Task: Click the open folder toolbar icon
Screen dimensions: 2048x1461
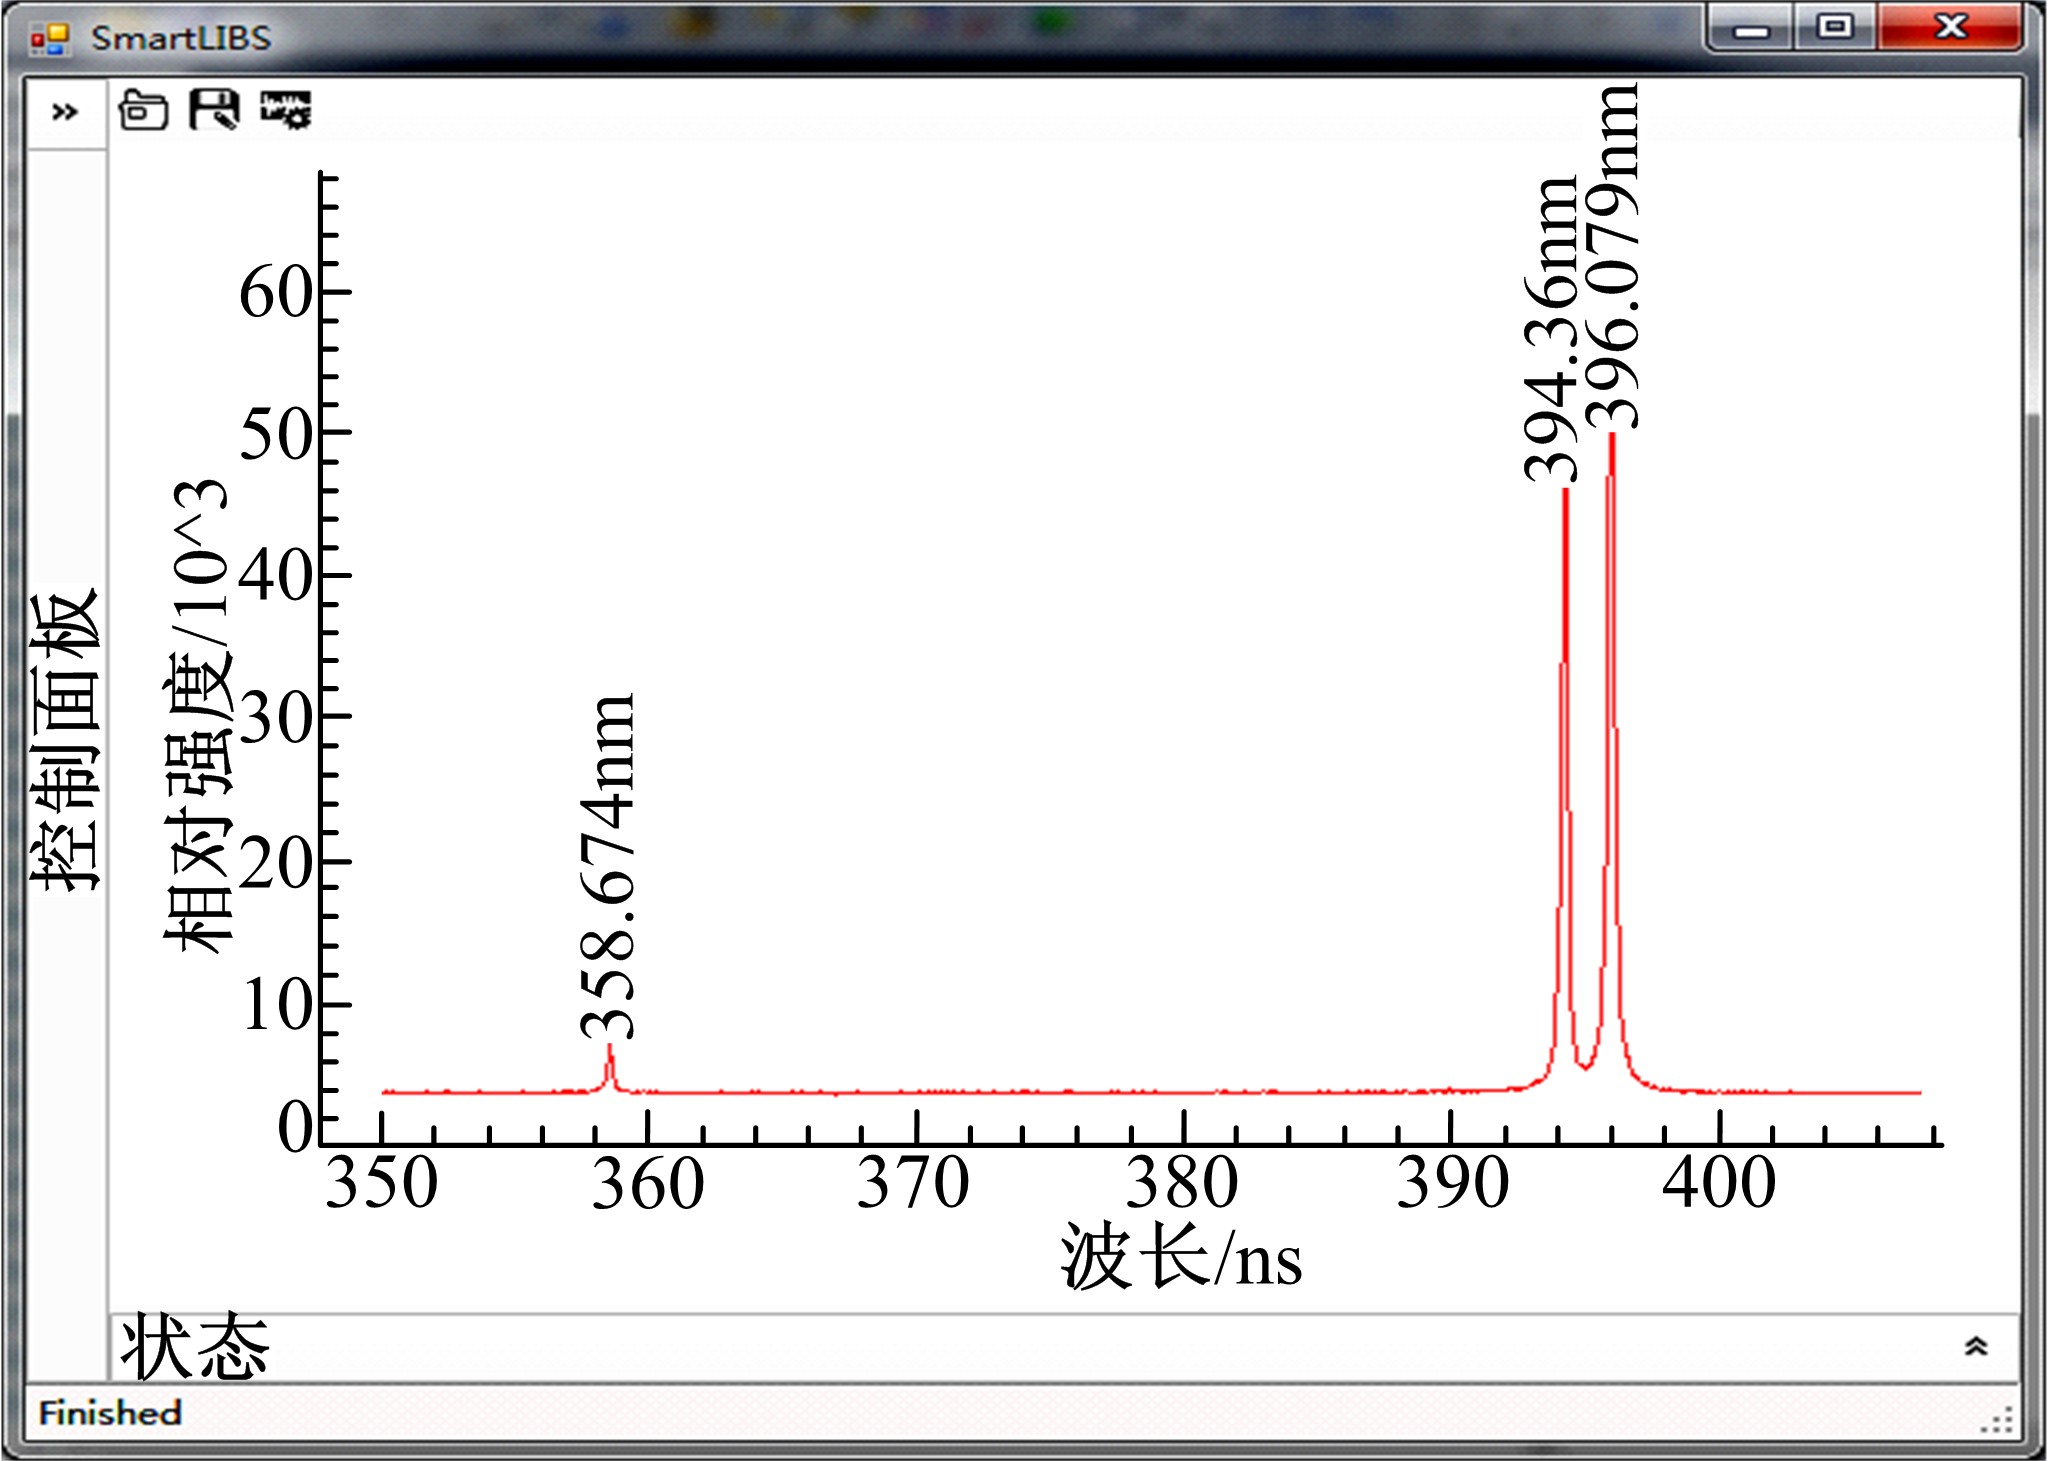Action: click(142, 110)
